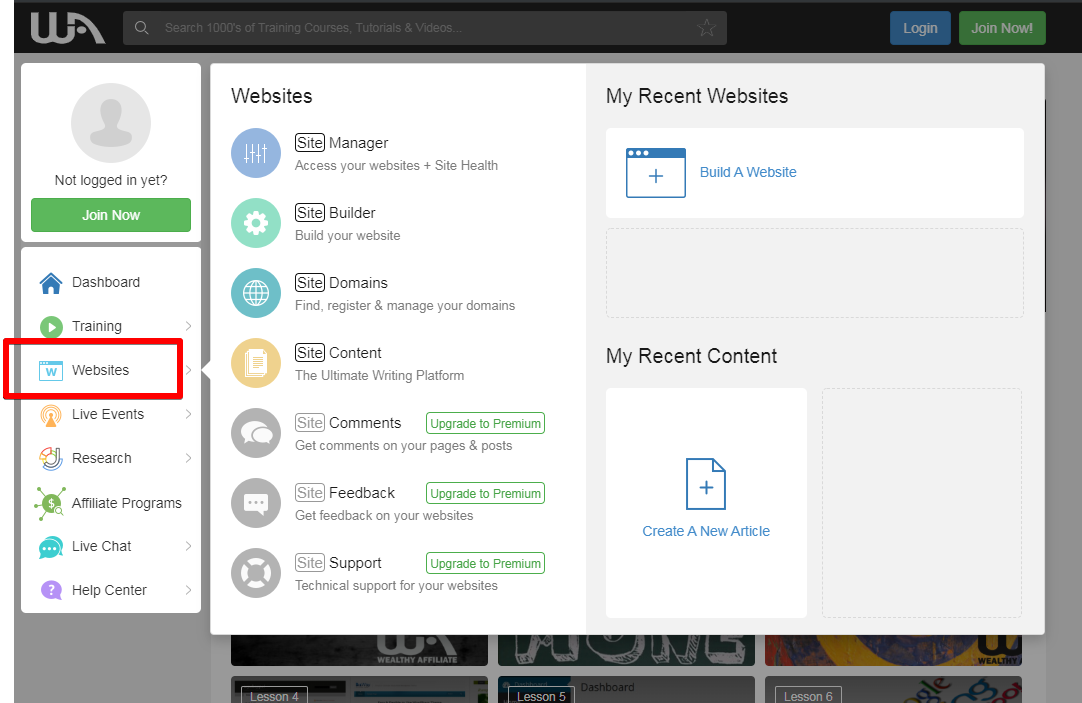
Task: Click the Affiliate Programs dollar icon
Action: [50, 503]
